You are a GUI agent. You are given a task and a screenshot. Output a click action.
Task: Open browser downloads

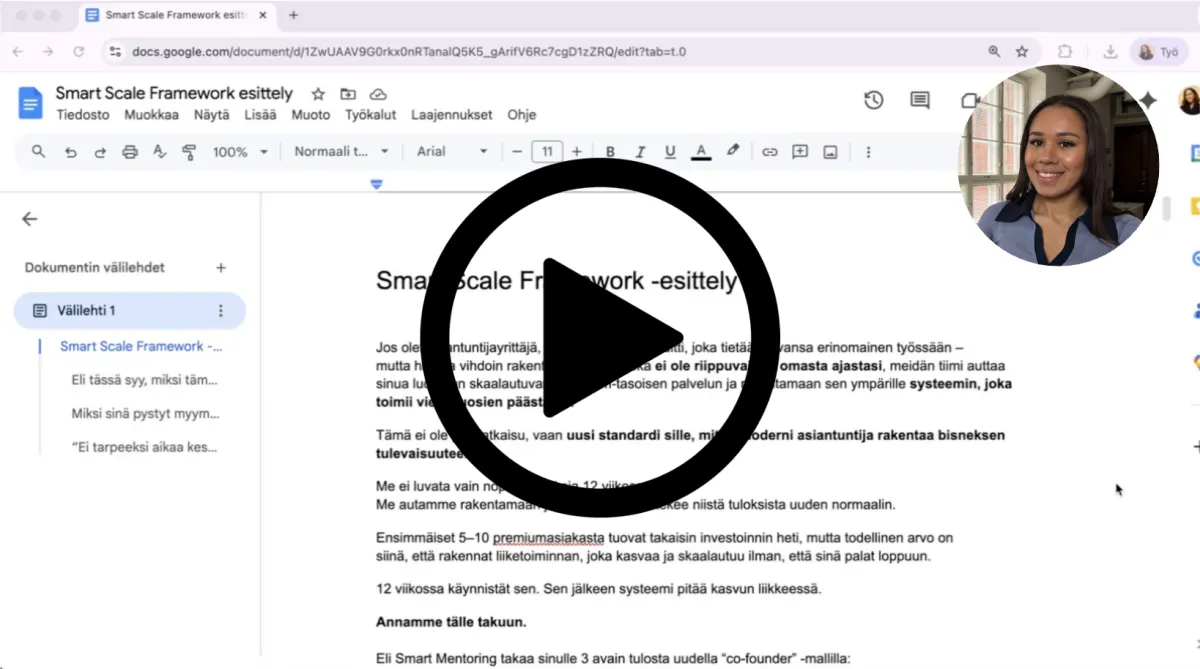[1110, 52]
